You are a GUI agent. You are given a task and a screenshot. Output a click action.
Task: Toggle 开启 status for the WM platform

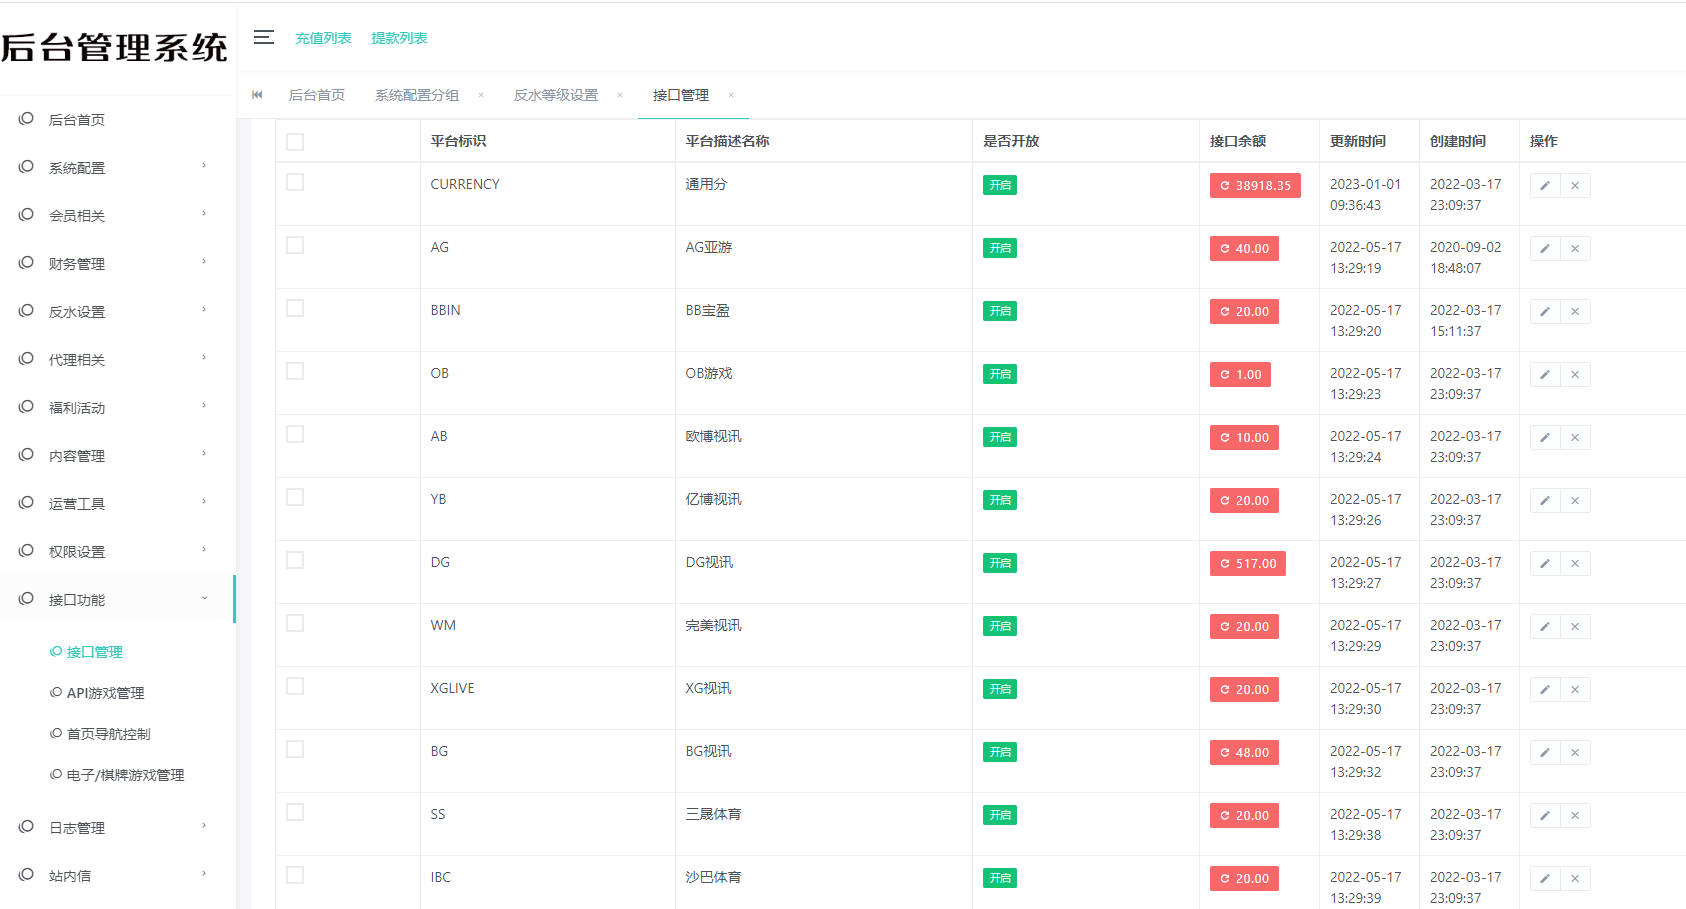(x=999, y=626)
